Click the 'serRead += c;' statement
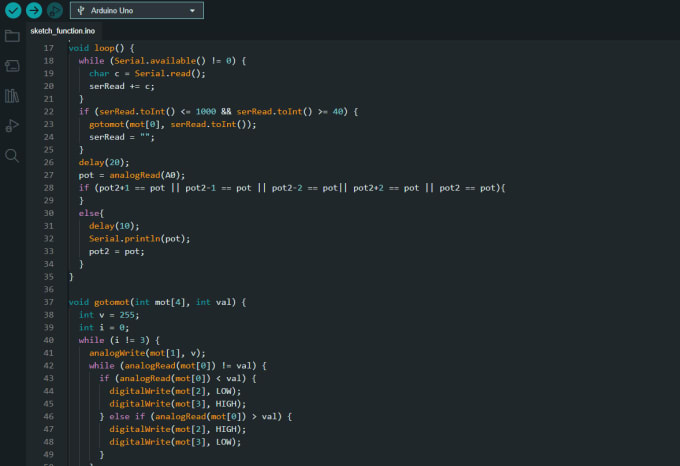The height and width of the screenshot is (466, 680). click(122, 86)
